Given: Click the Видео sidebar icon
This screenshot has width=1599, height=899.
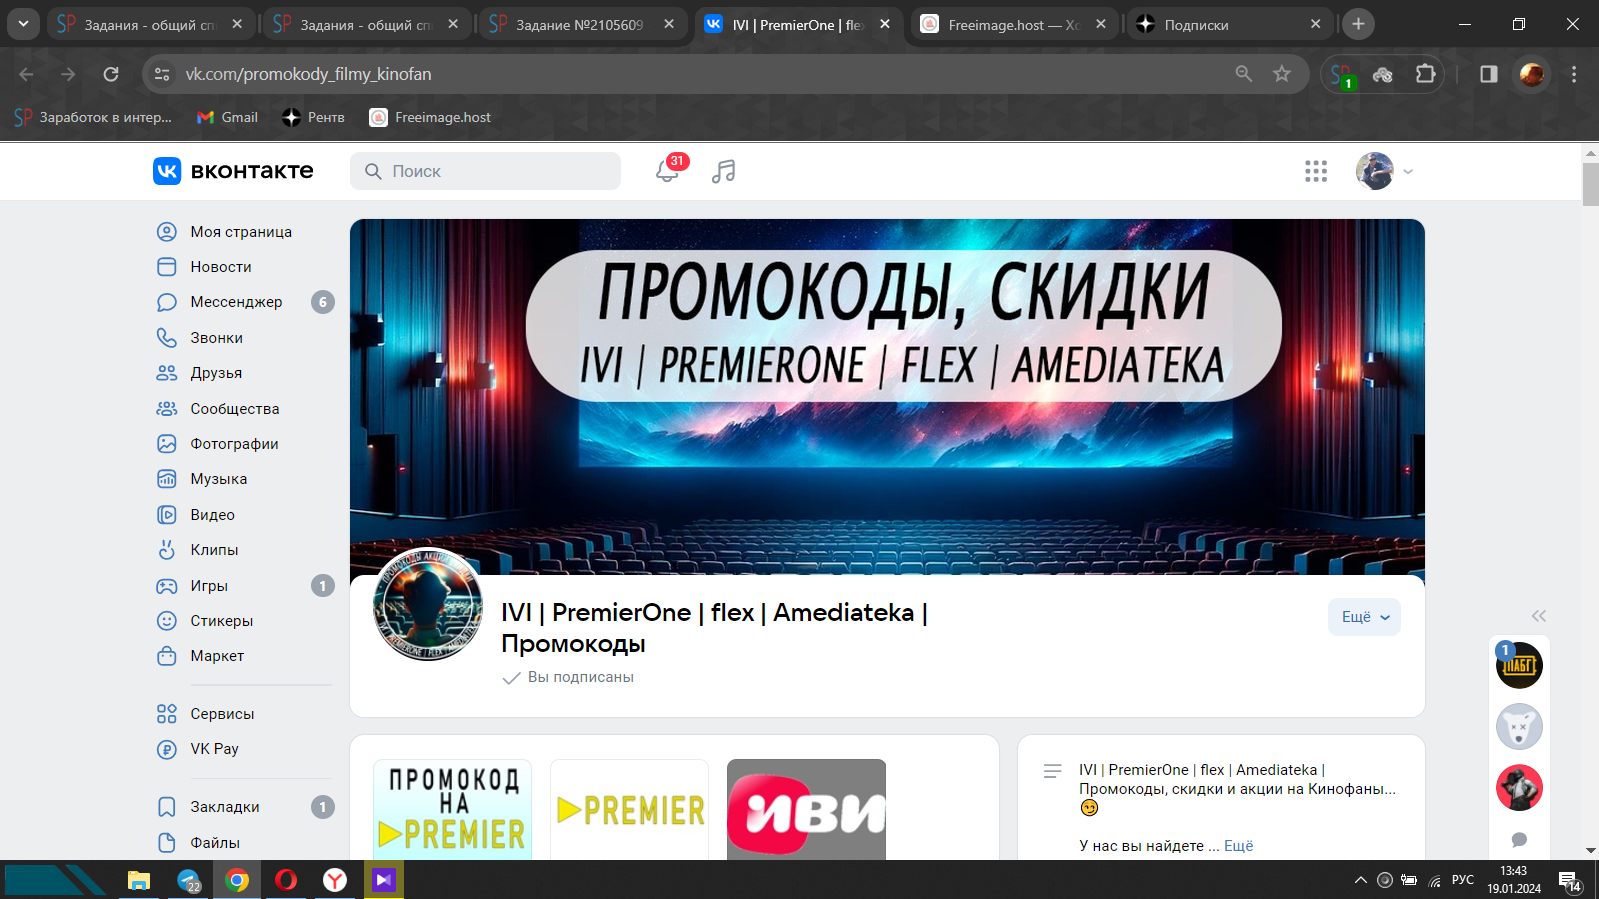Looking at the screenshot, I should [167, 515].
